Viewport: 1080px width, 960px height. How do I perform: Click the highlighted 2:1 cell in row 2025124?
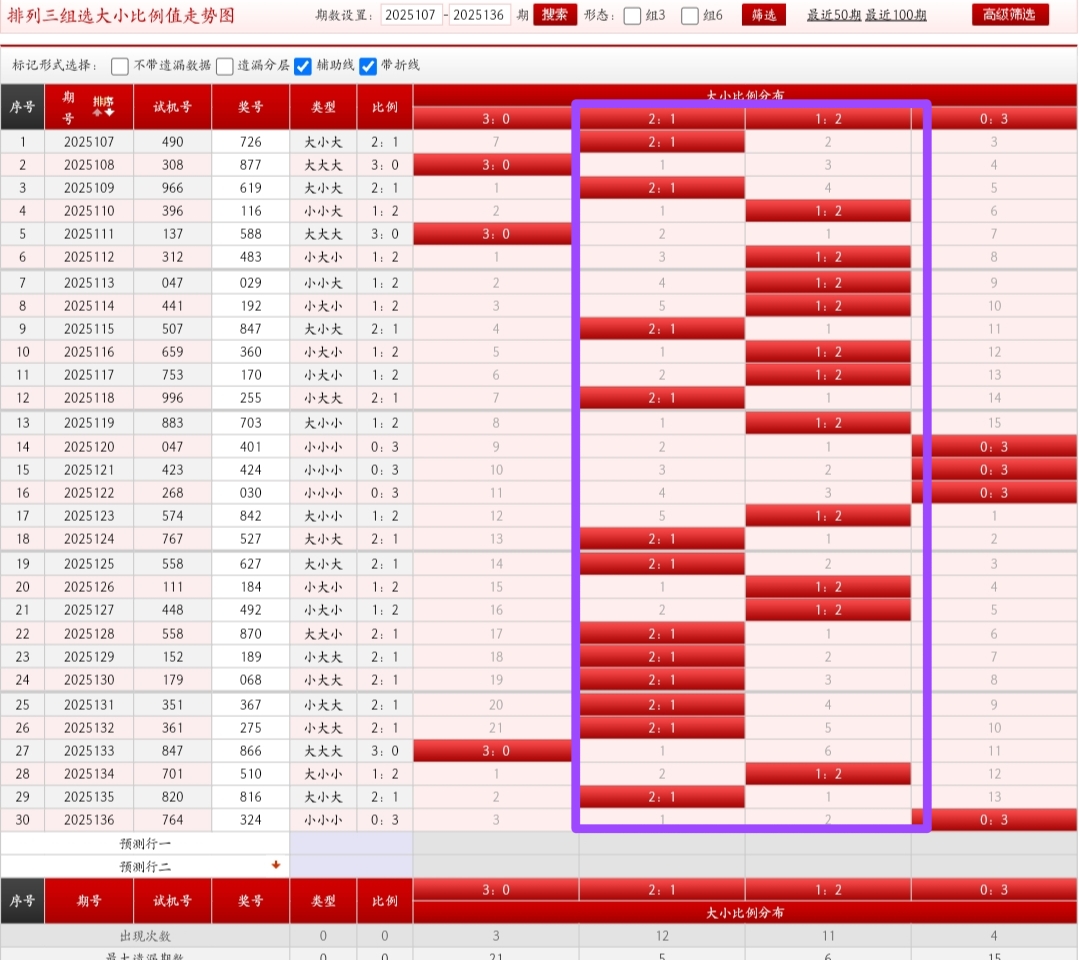point(662,539)
